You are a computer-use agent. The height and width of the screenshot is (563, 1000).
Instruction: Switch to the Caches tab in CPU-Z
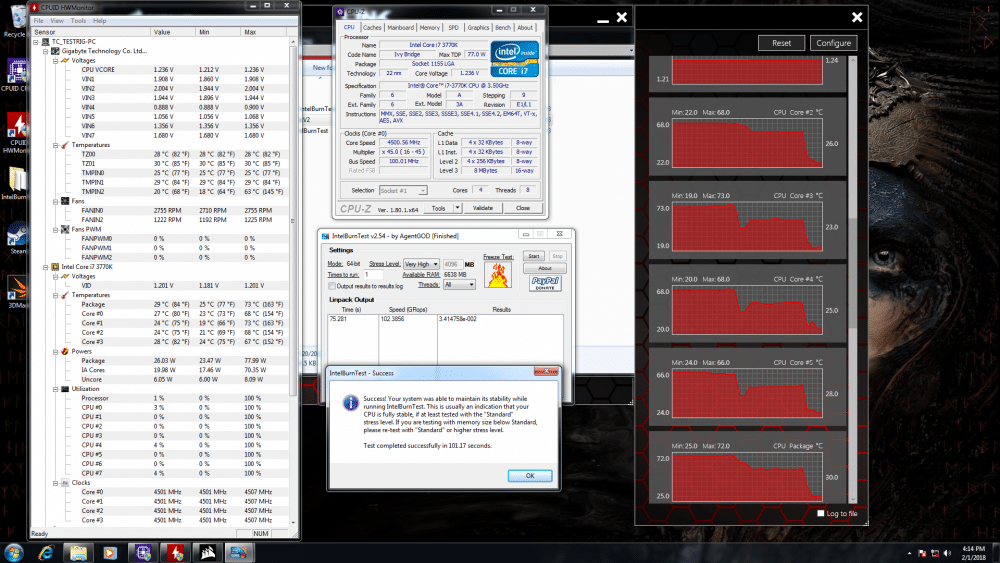(372, 27)
